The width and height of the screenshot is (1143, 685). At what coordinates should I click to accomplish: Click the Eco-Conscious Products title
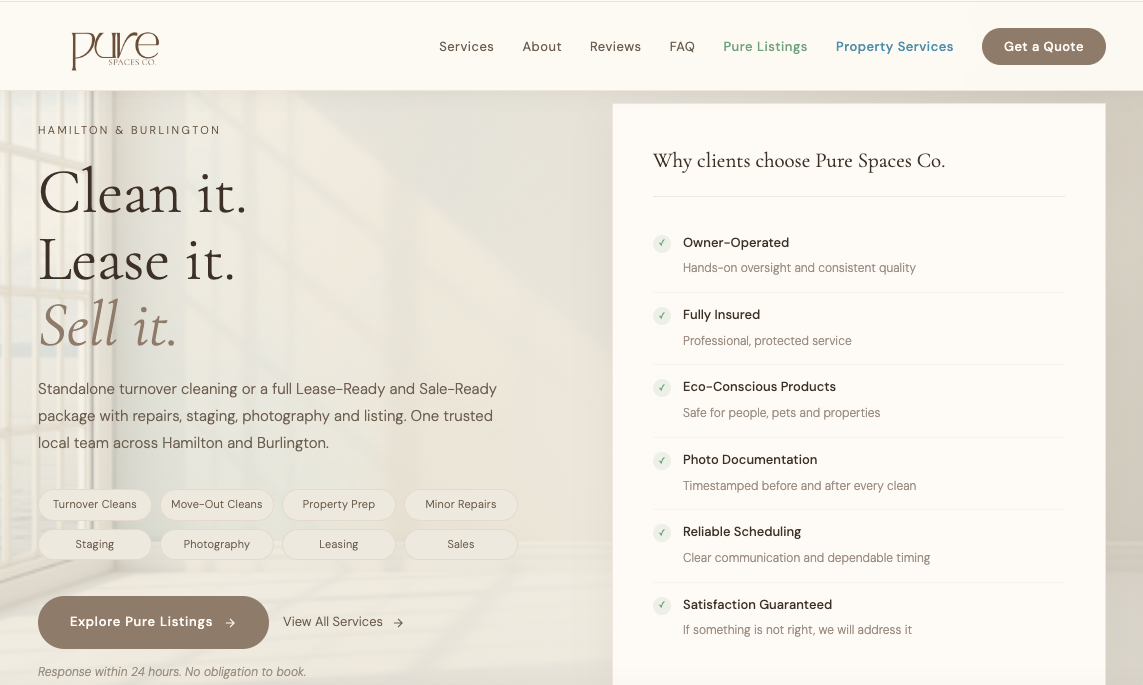click(x=759, y=387)
